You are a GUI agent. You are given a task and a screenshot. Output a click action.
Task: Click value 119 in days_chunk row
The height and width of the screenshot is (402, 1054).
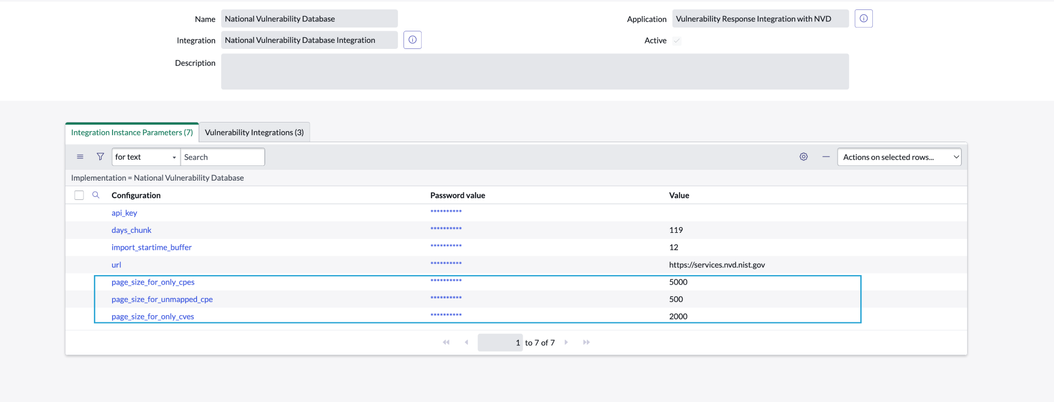pos(676,230)
